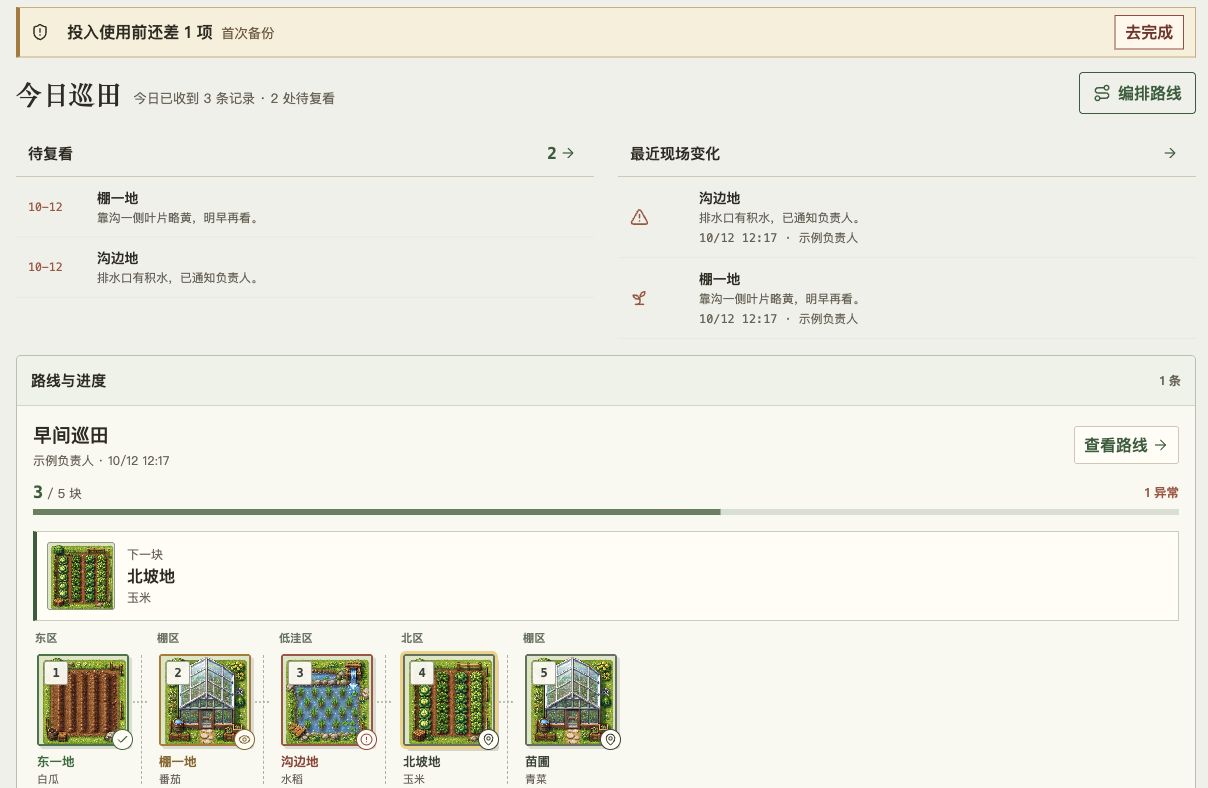Screen dimensions: 1208x788
Task: Select stop 2 greenhouse thumbnail for 棚一地
Action: (x=205, y=700)
